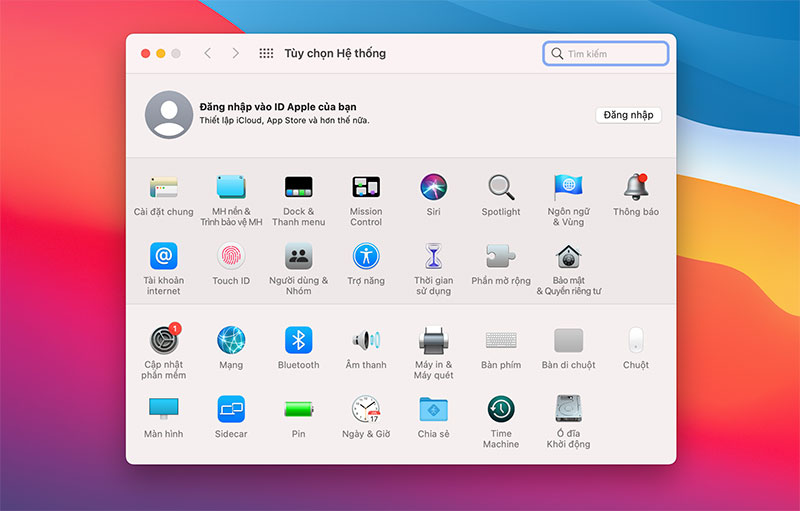Viewport: 800px width, 511px height.
Task: Go back with the left chevron
Action: [208, 53]
